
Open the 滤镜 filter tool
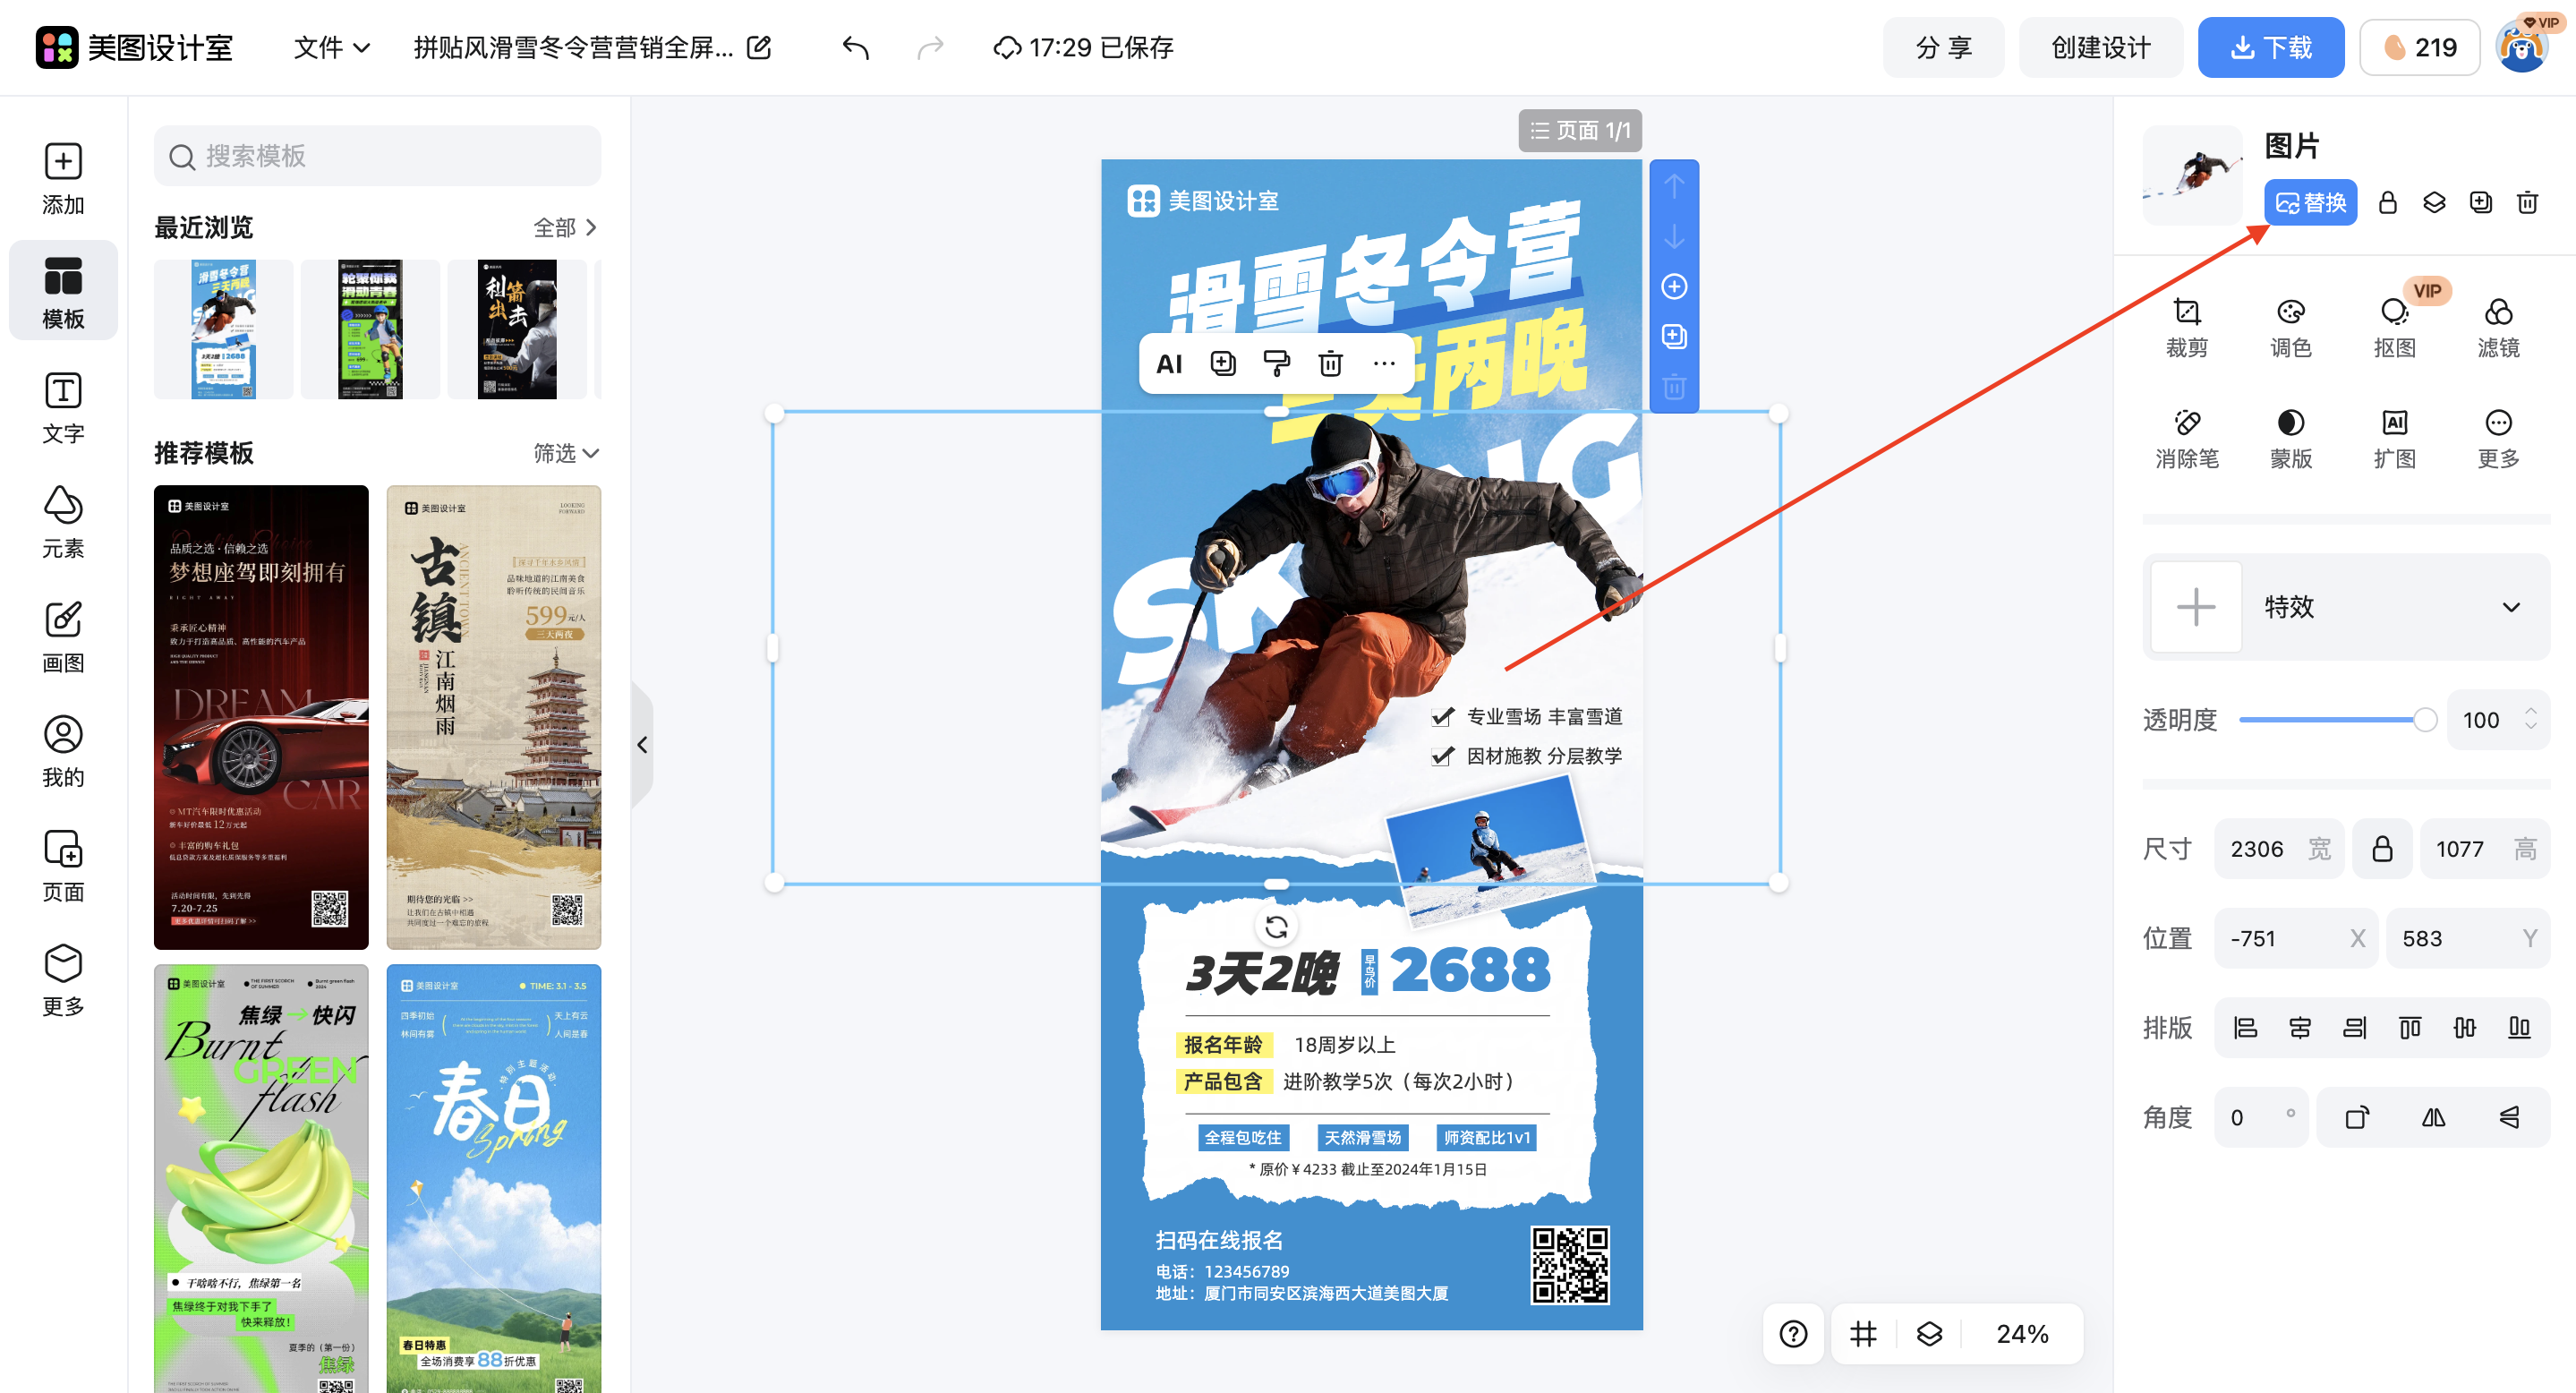pyautogui.click(x=2498, y=325)
